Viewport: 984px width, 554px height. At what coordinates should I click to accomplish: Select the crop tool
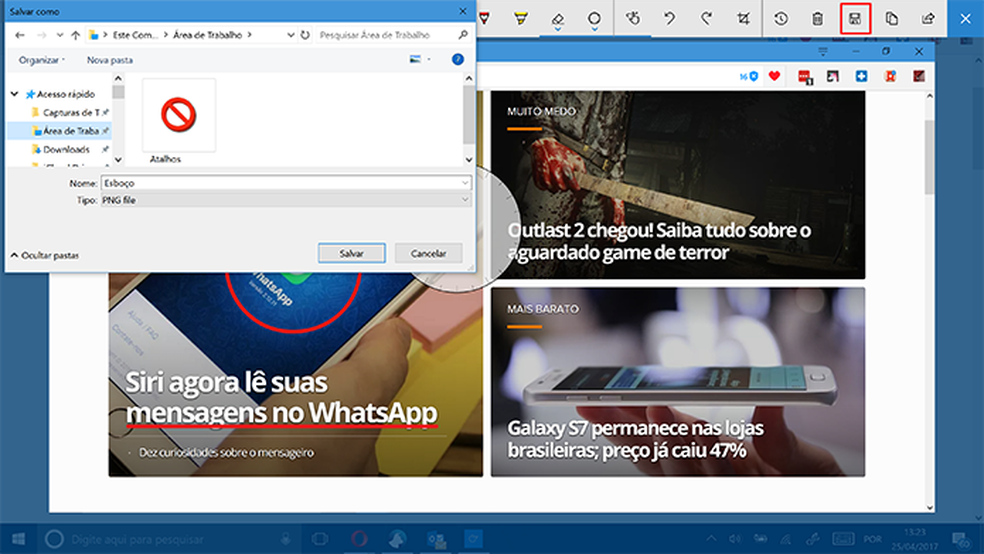[744, 19]
